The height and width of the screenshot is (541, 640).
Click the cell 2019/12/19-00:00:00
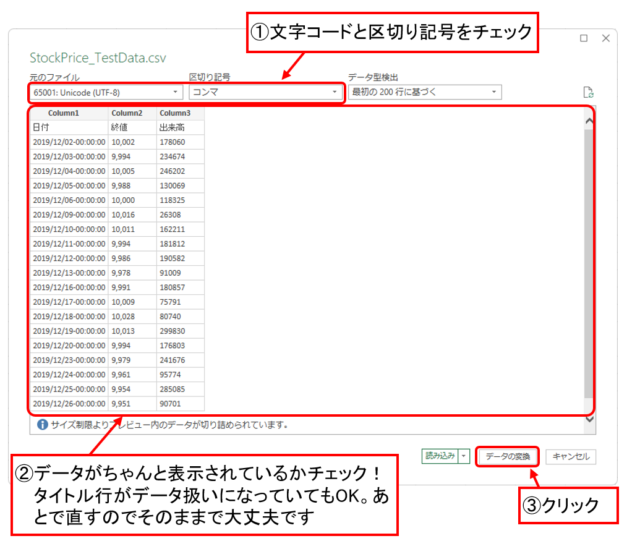[x=69, y=331]
